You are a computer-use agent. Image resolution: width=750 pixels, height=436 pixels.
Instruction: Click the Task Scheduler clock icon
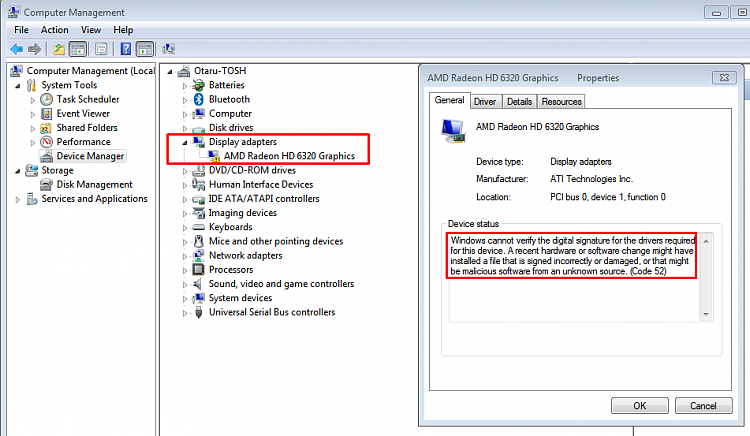tap(46, 99)
